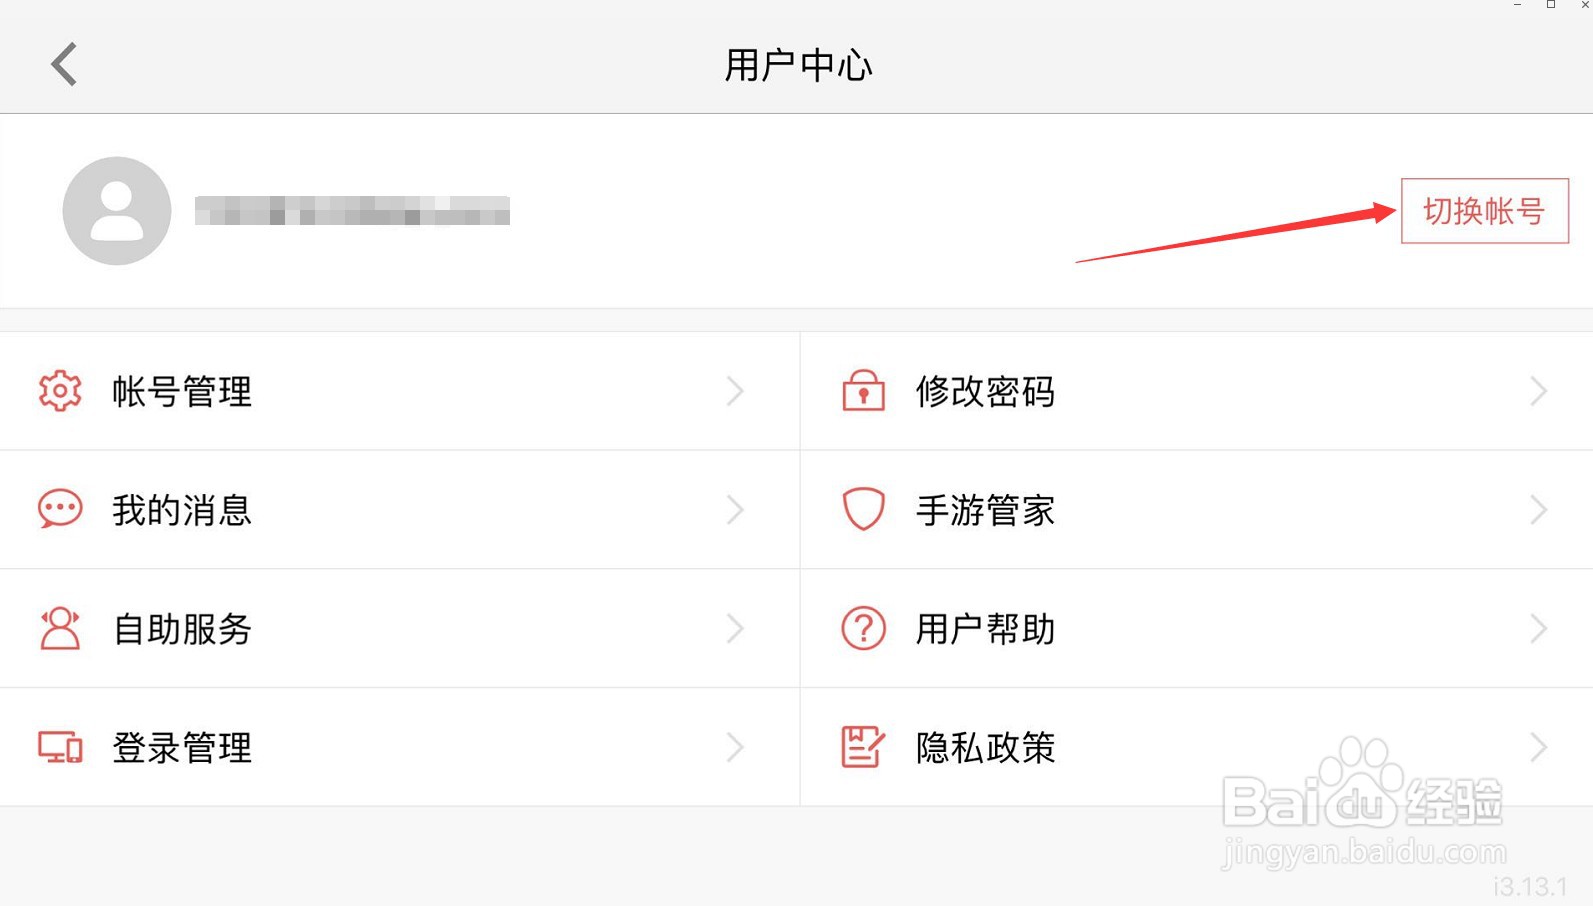Click the shield icon for 手游管家
This screenshot has width=1593, height=906.
point(863,509)
